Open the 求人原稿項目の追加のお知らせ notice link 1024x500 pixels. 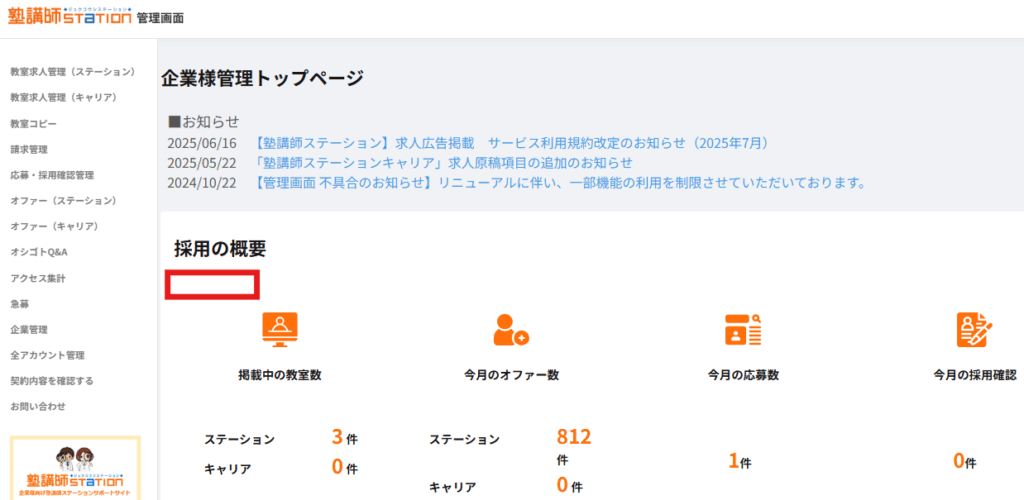(444, 163)
